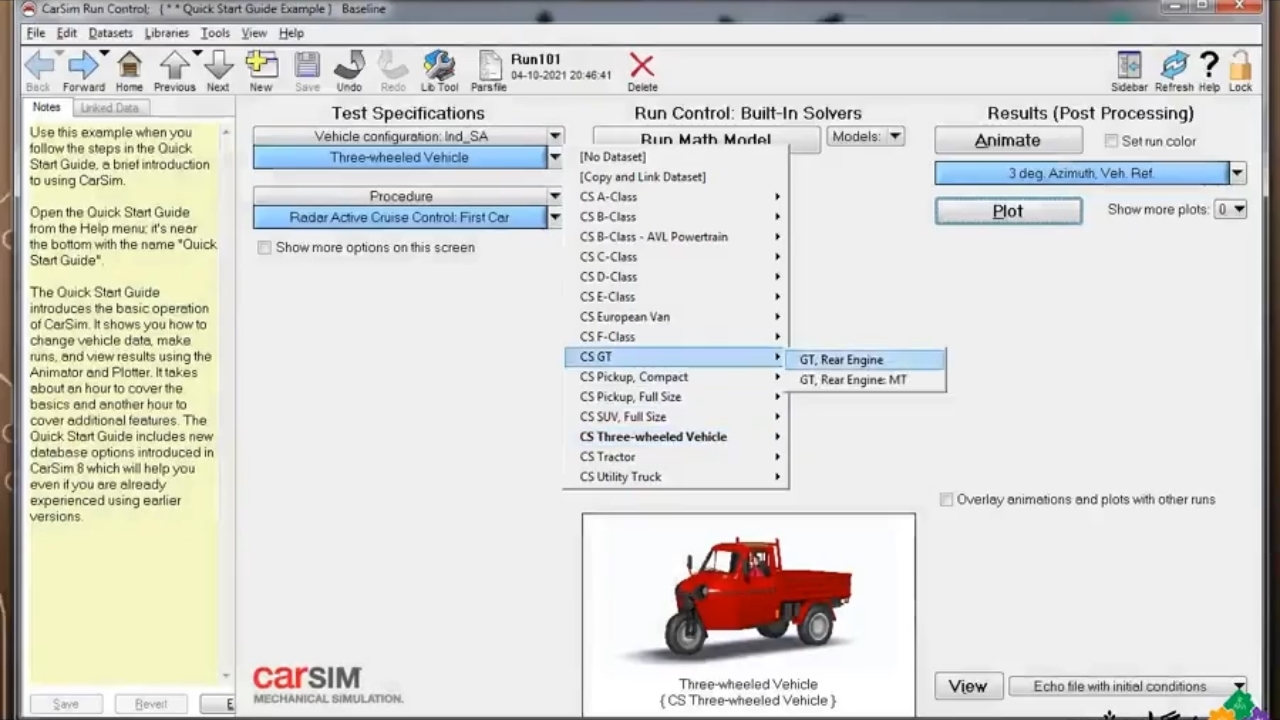Open the Parsfile icon
The height and width of the screenshot is (720, 1280).
point(489,70)
